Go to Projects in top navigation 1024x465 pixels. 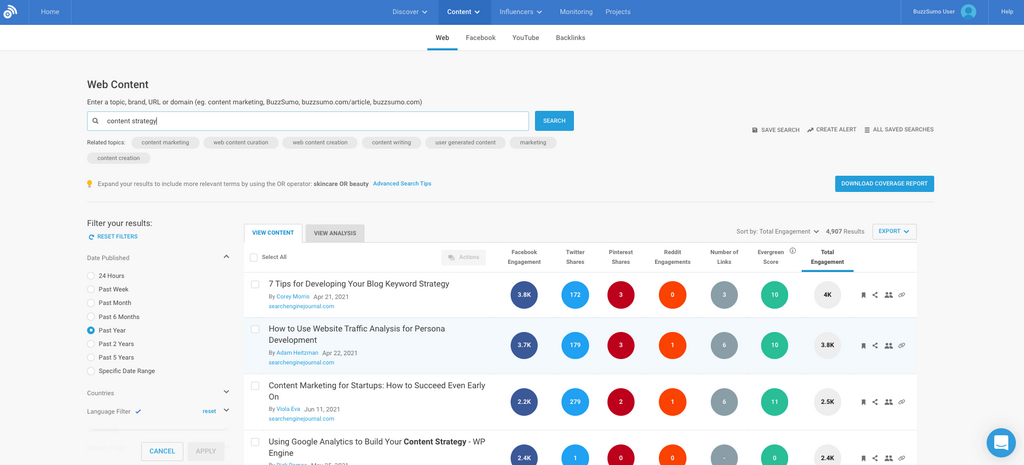click(x=618, y=12)
